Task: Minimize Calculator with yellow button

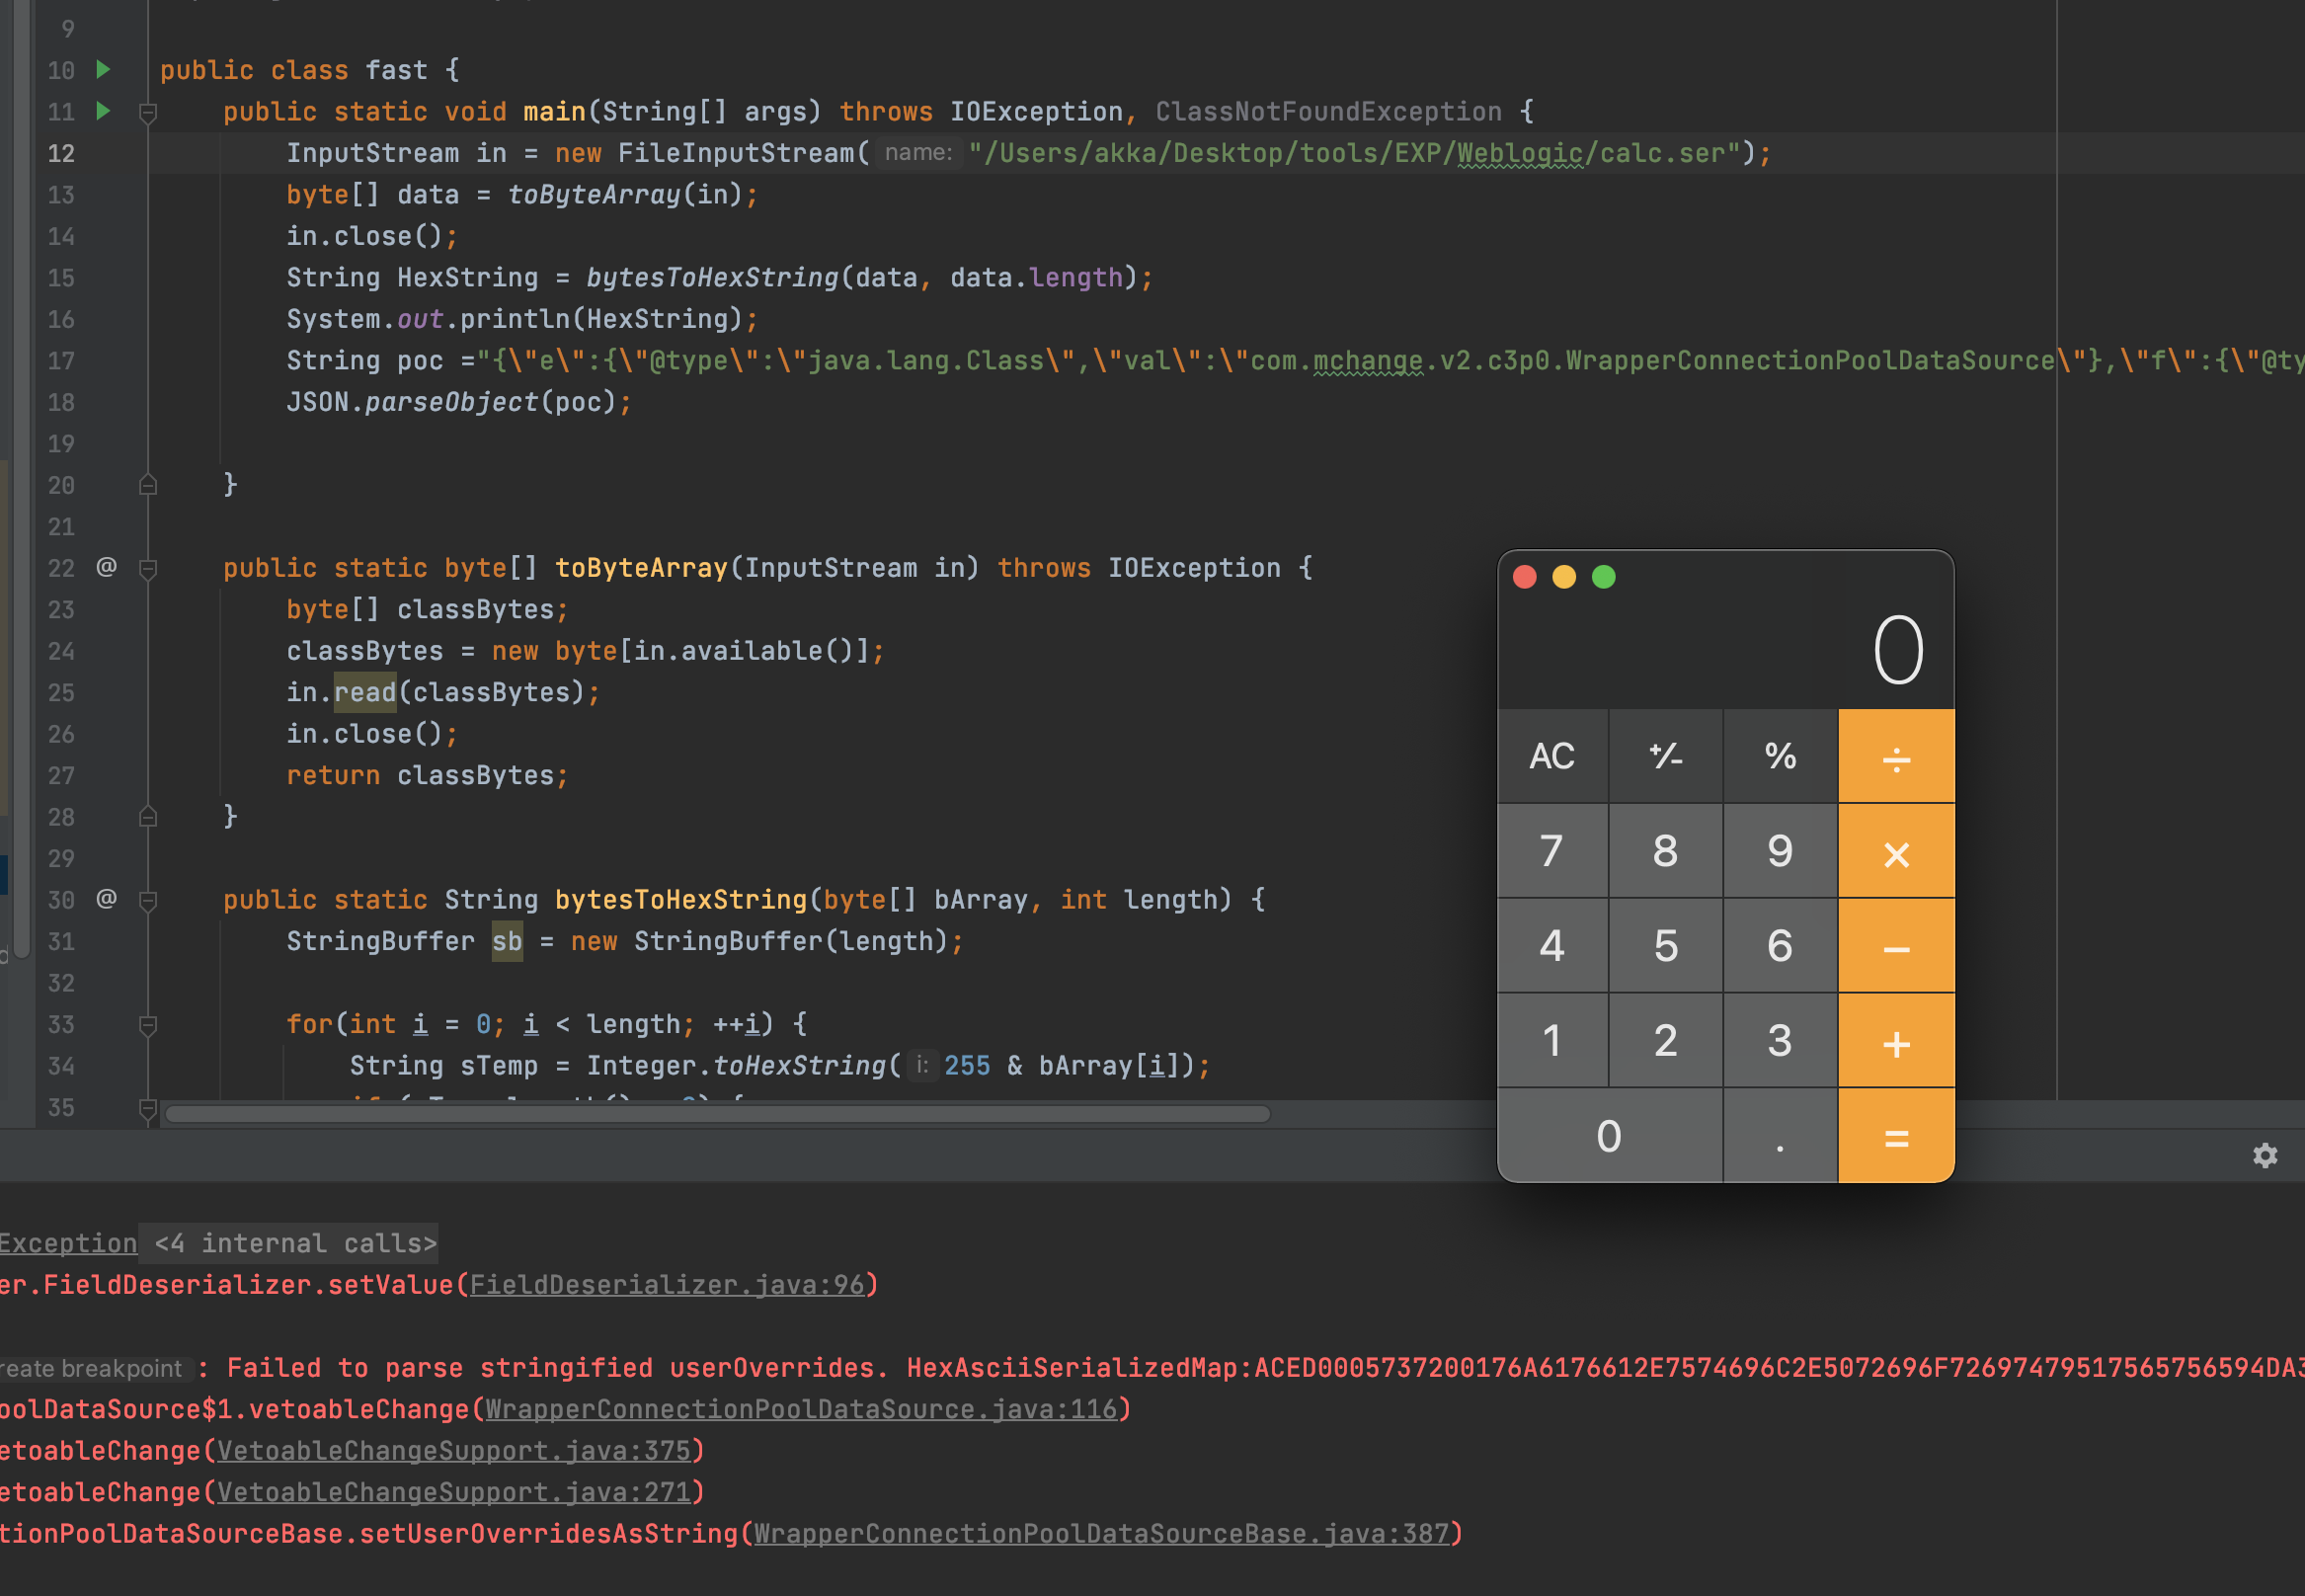Action: coord(1564,577)
